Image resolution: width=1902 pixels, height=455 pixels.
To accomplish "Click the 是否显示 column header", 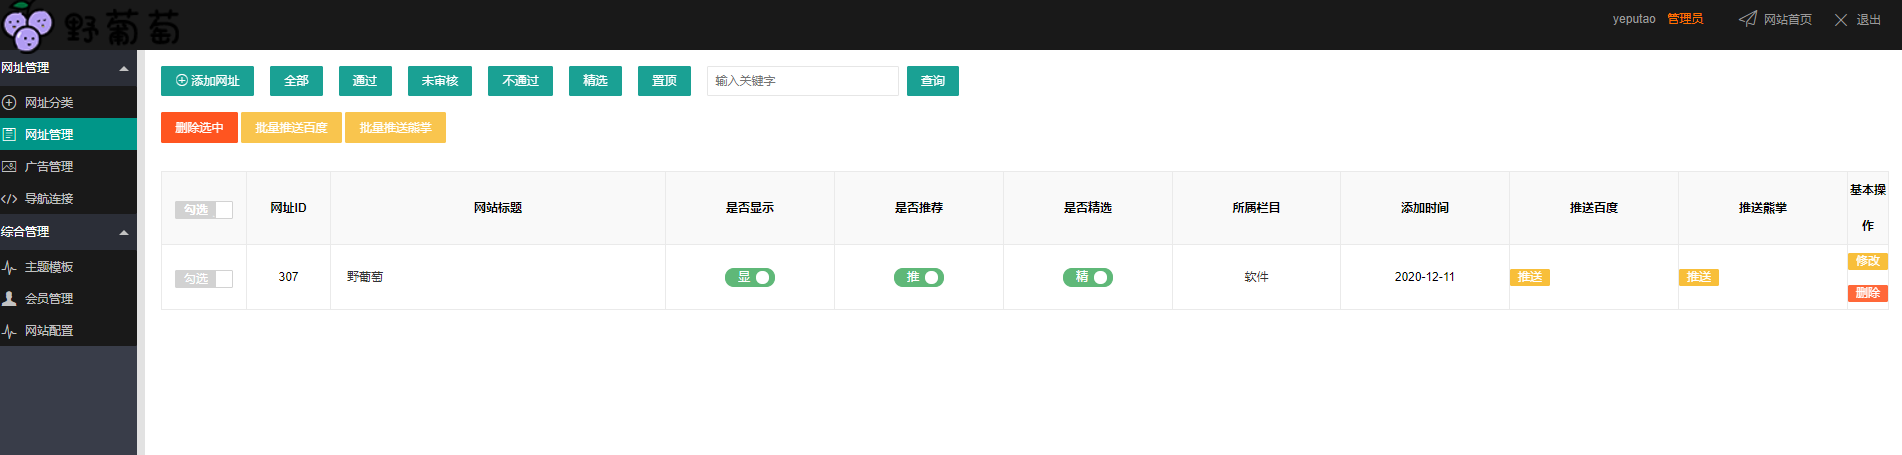I will [x=750, y=208].
